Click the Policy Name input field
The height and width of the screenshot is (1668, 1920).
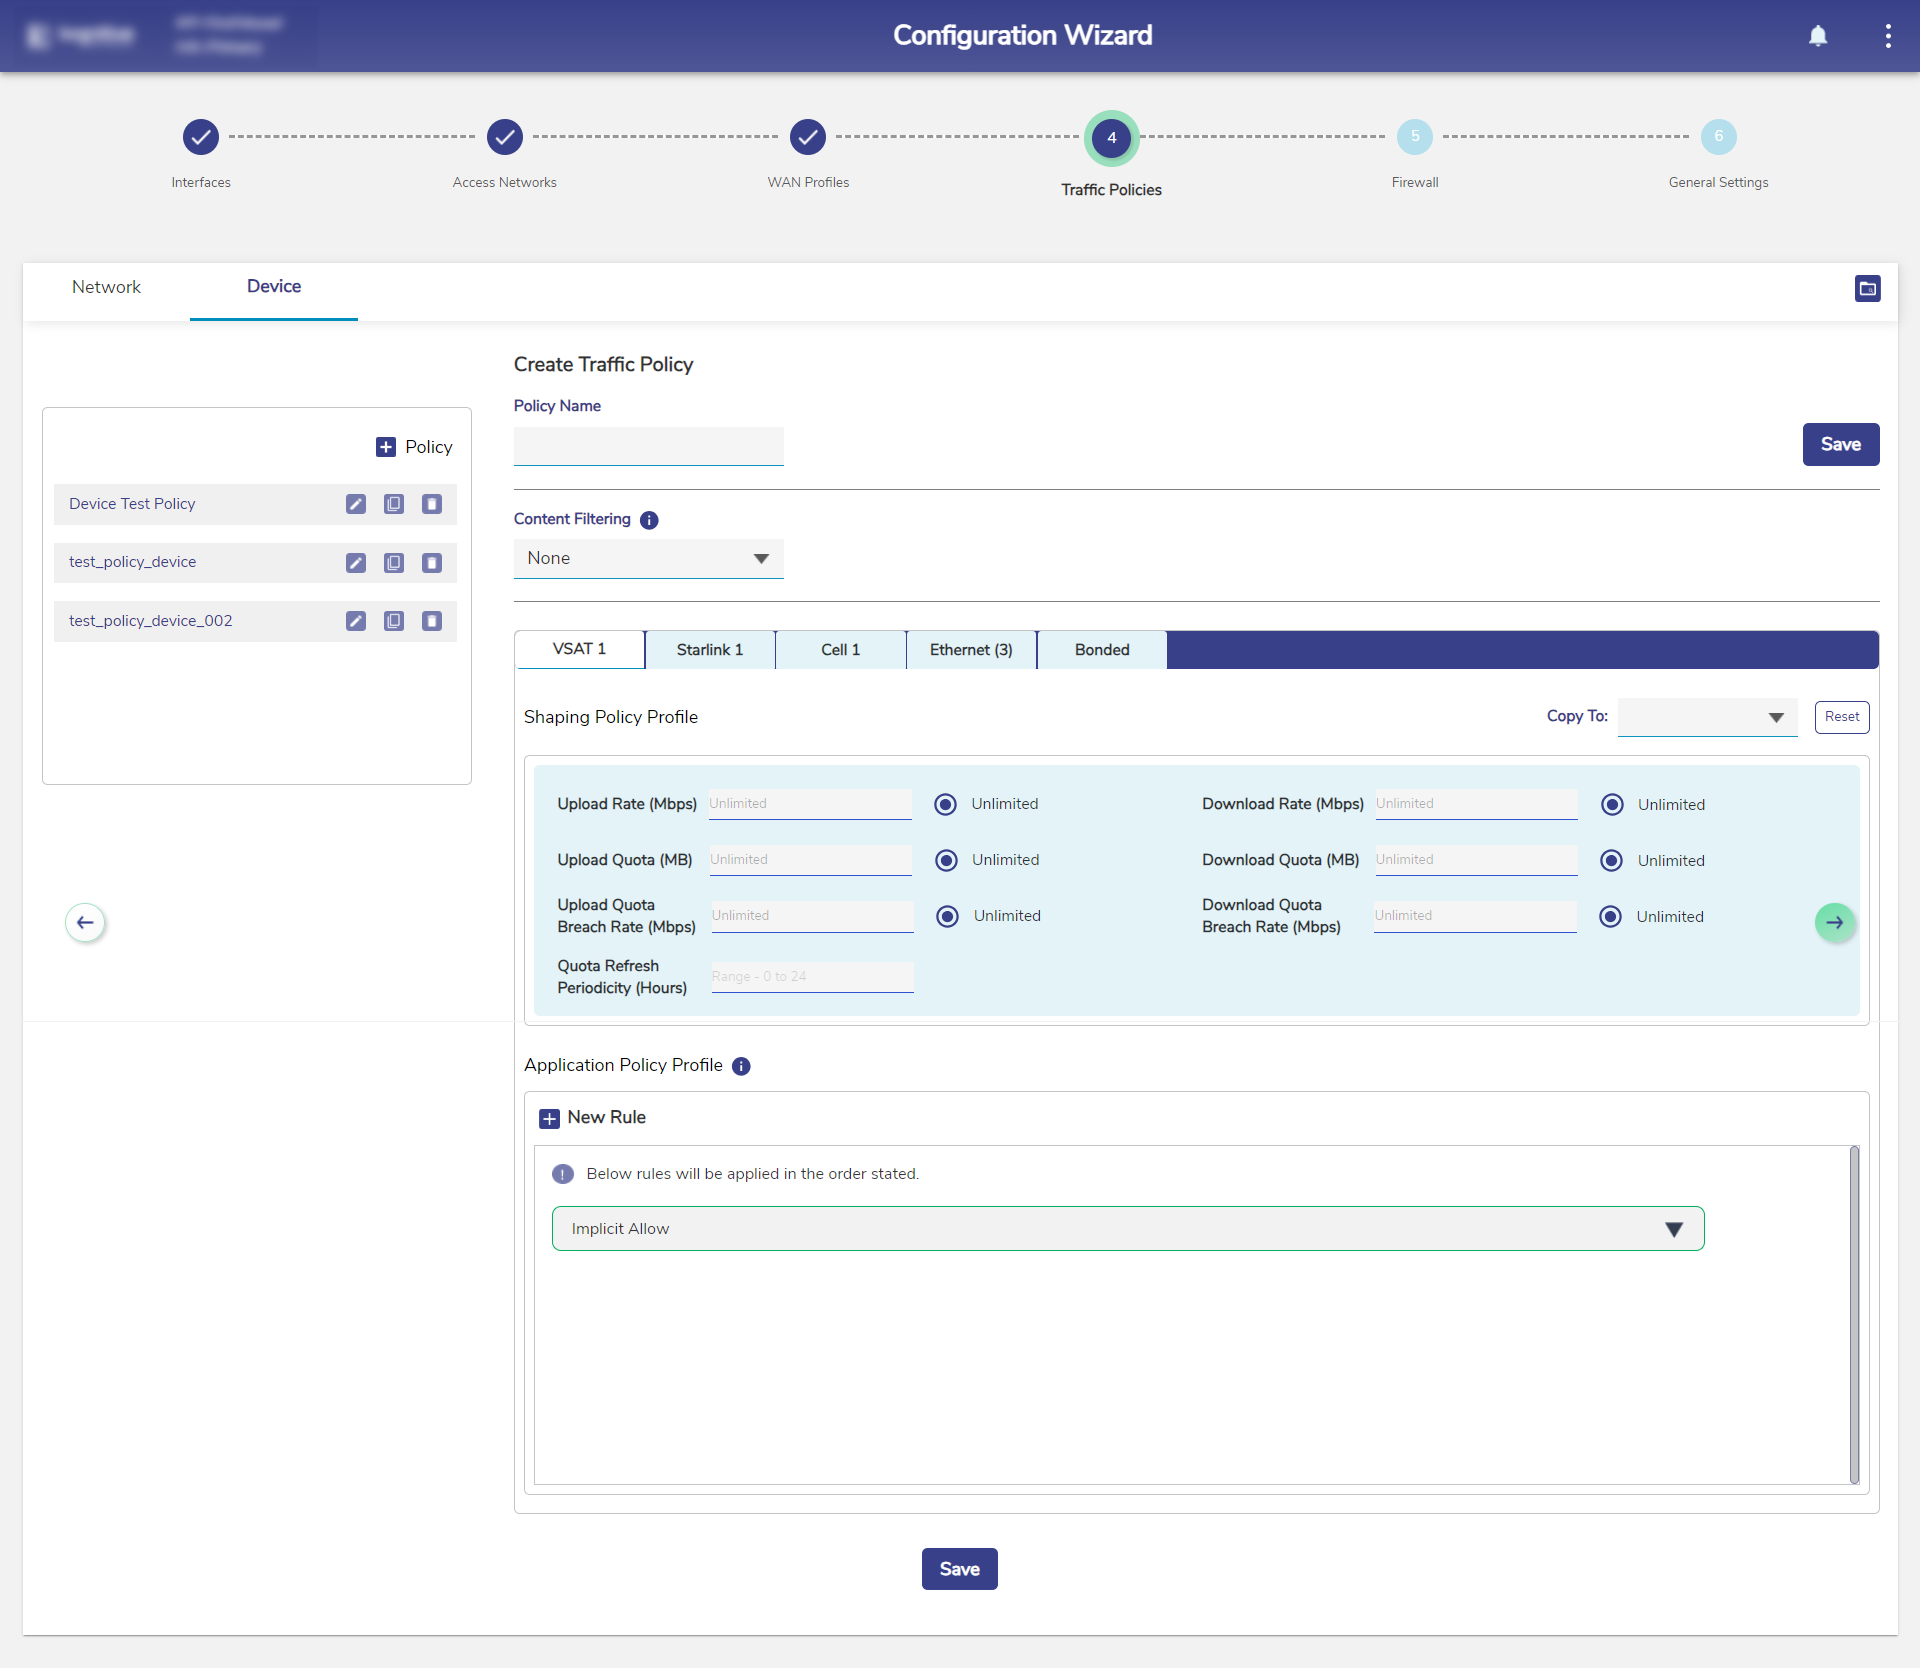[648, 446]
